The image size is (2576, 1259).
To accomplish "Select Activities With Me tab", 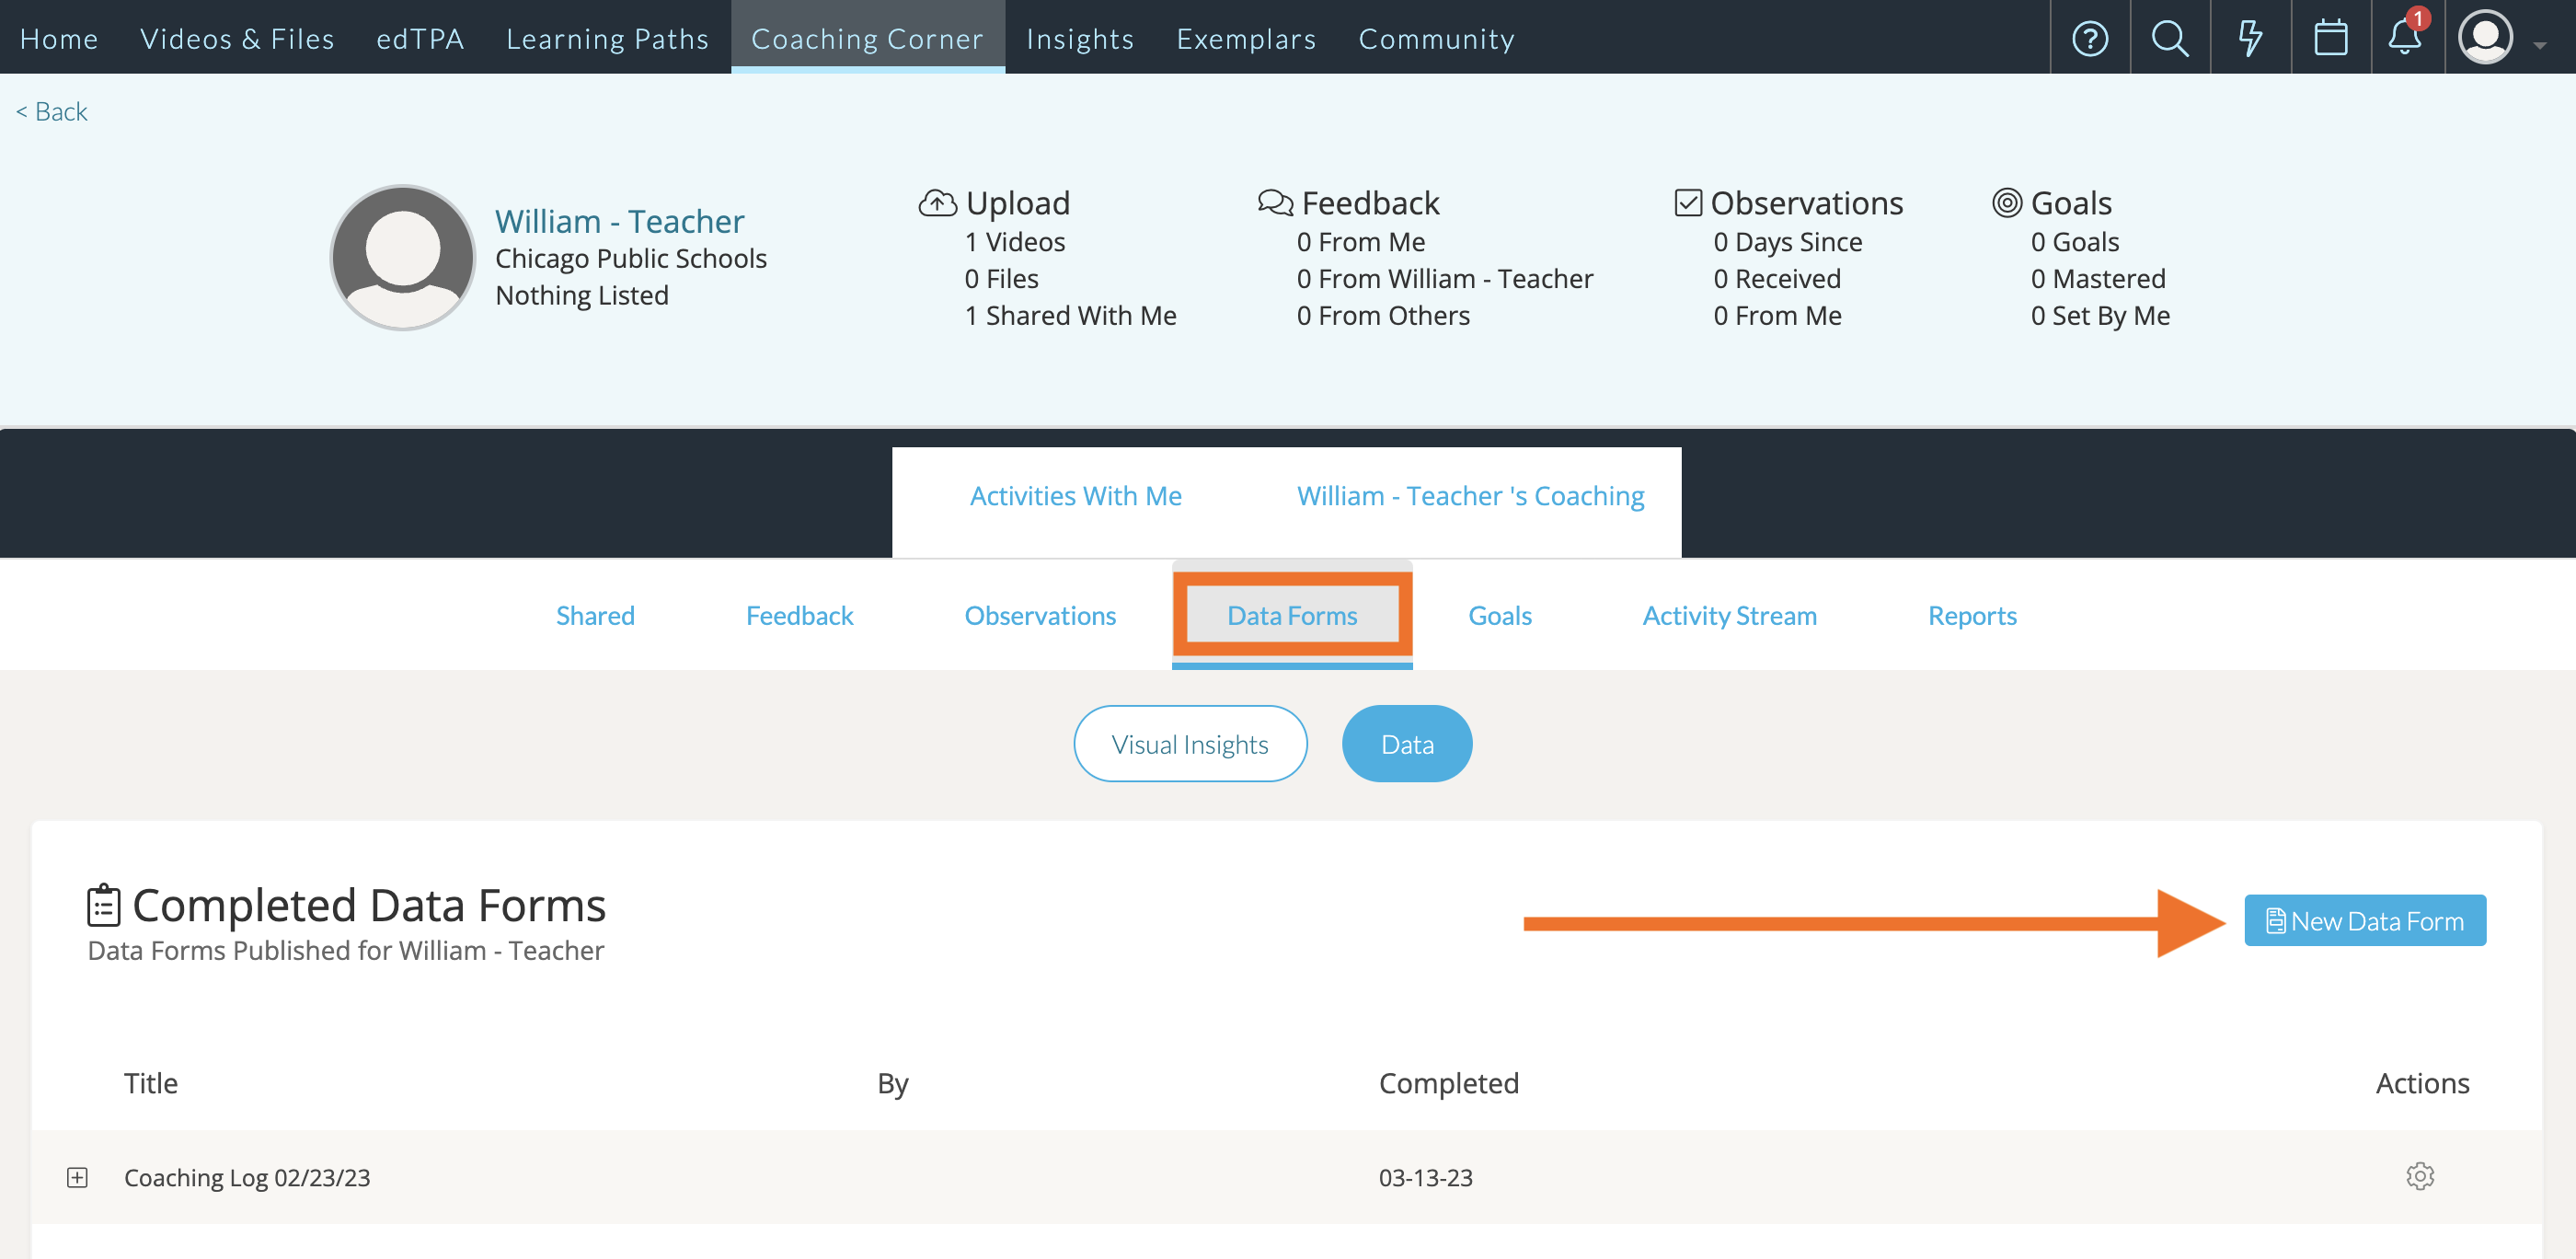I will 1075,496.
